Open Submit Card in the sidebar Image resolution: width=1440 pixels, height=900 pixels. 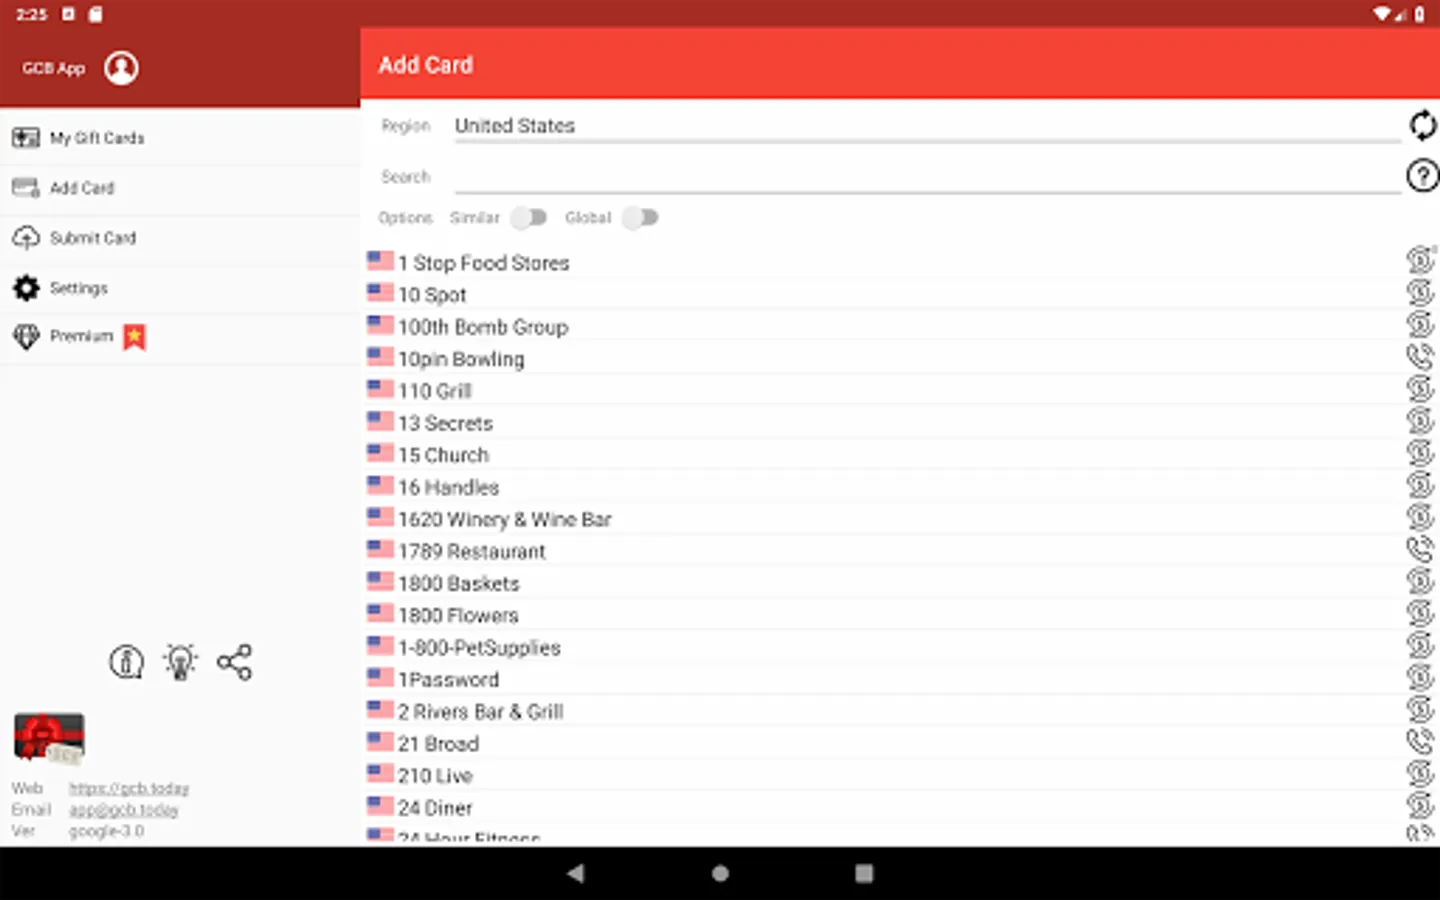tap(180, 238)
